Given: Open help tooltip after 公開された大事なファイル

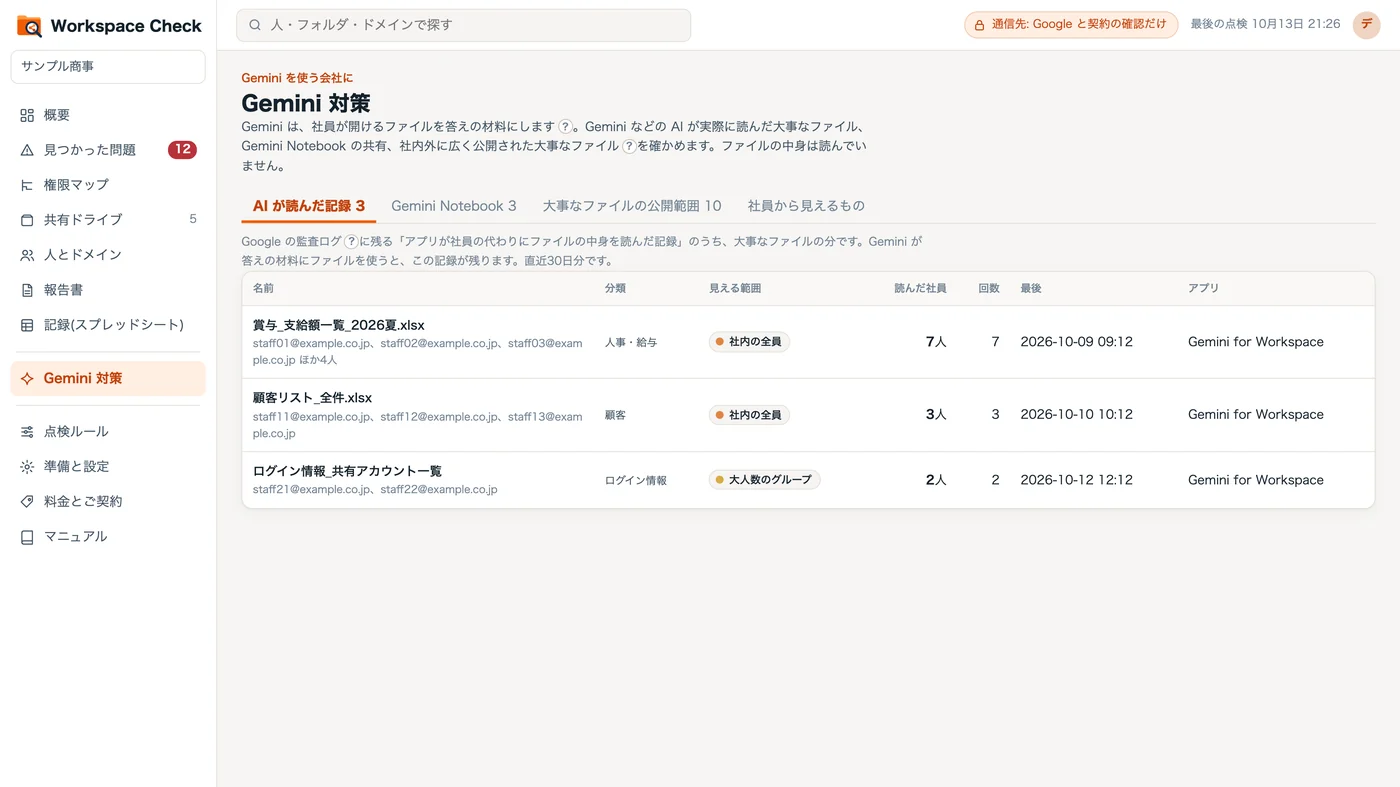Looking at the screenshot, I should 630,146.
